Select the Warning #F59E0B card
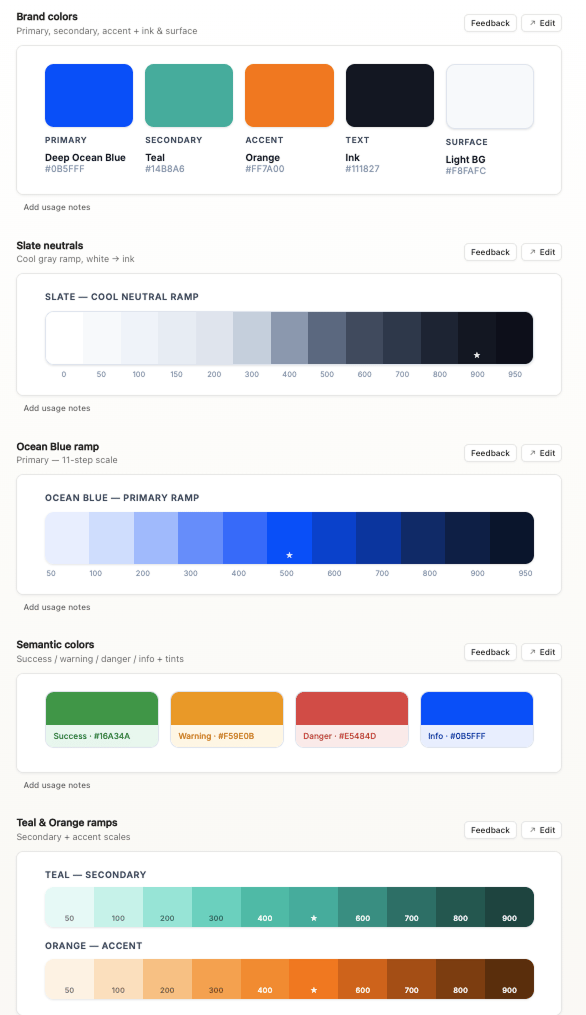The image size is (586, 1015). 227,720
